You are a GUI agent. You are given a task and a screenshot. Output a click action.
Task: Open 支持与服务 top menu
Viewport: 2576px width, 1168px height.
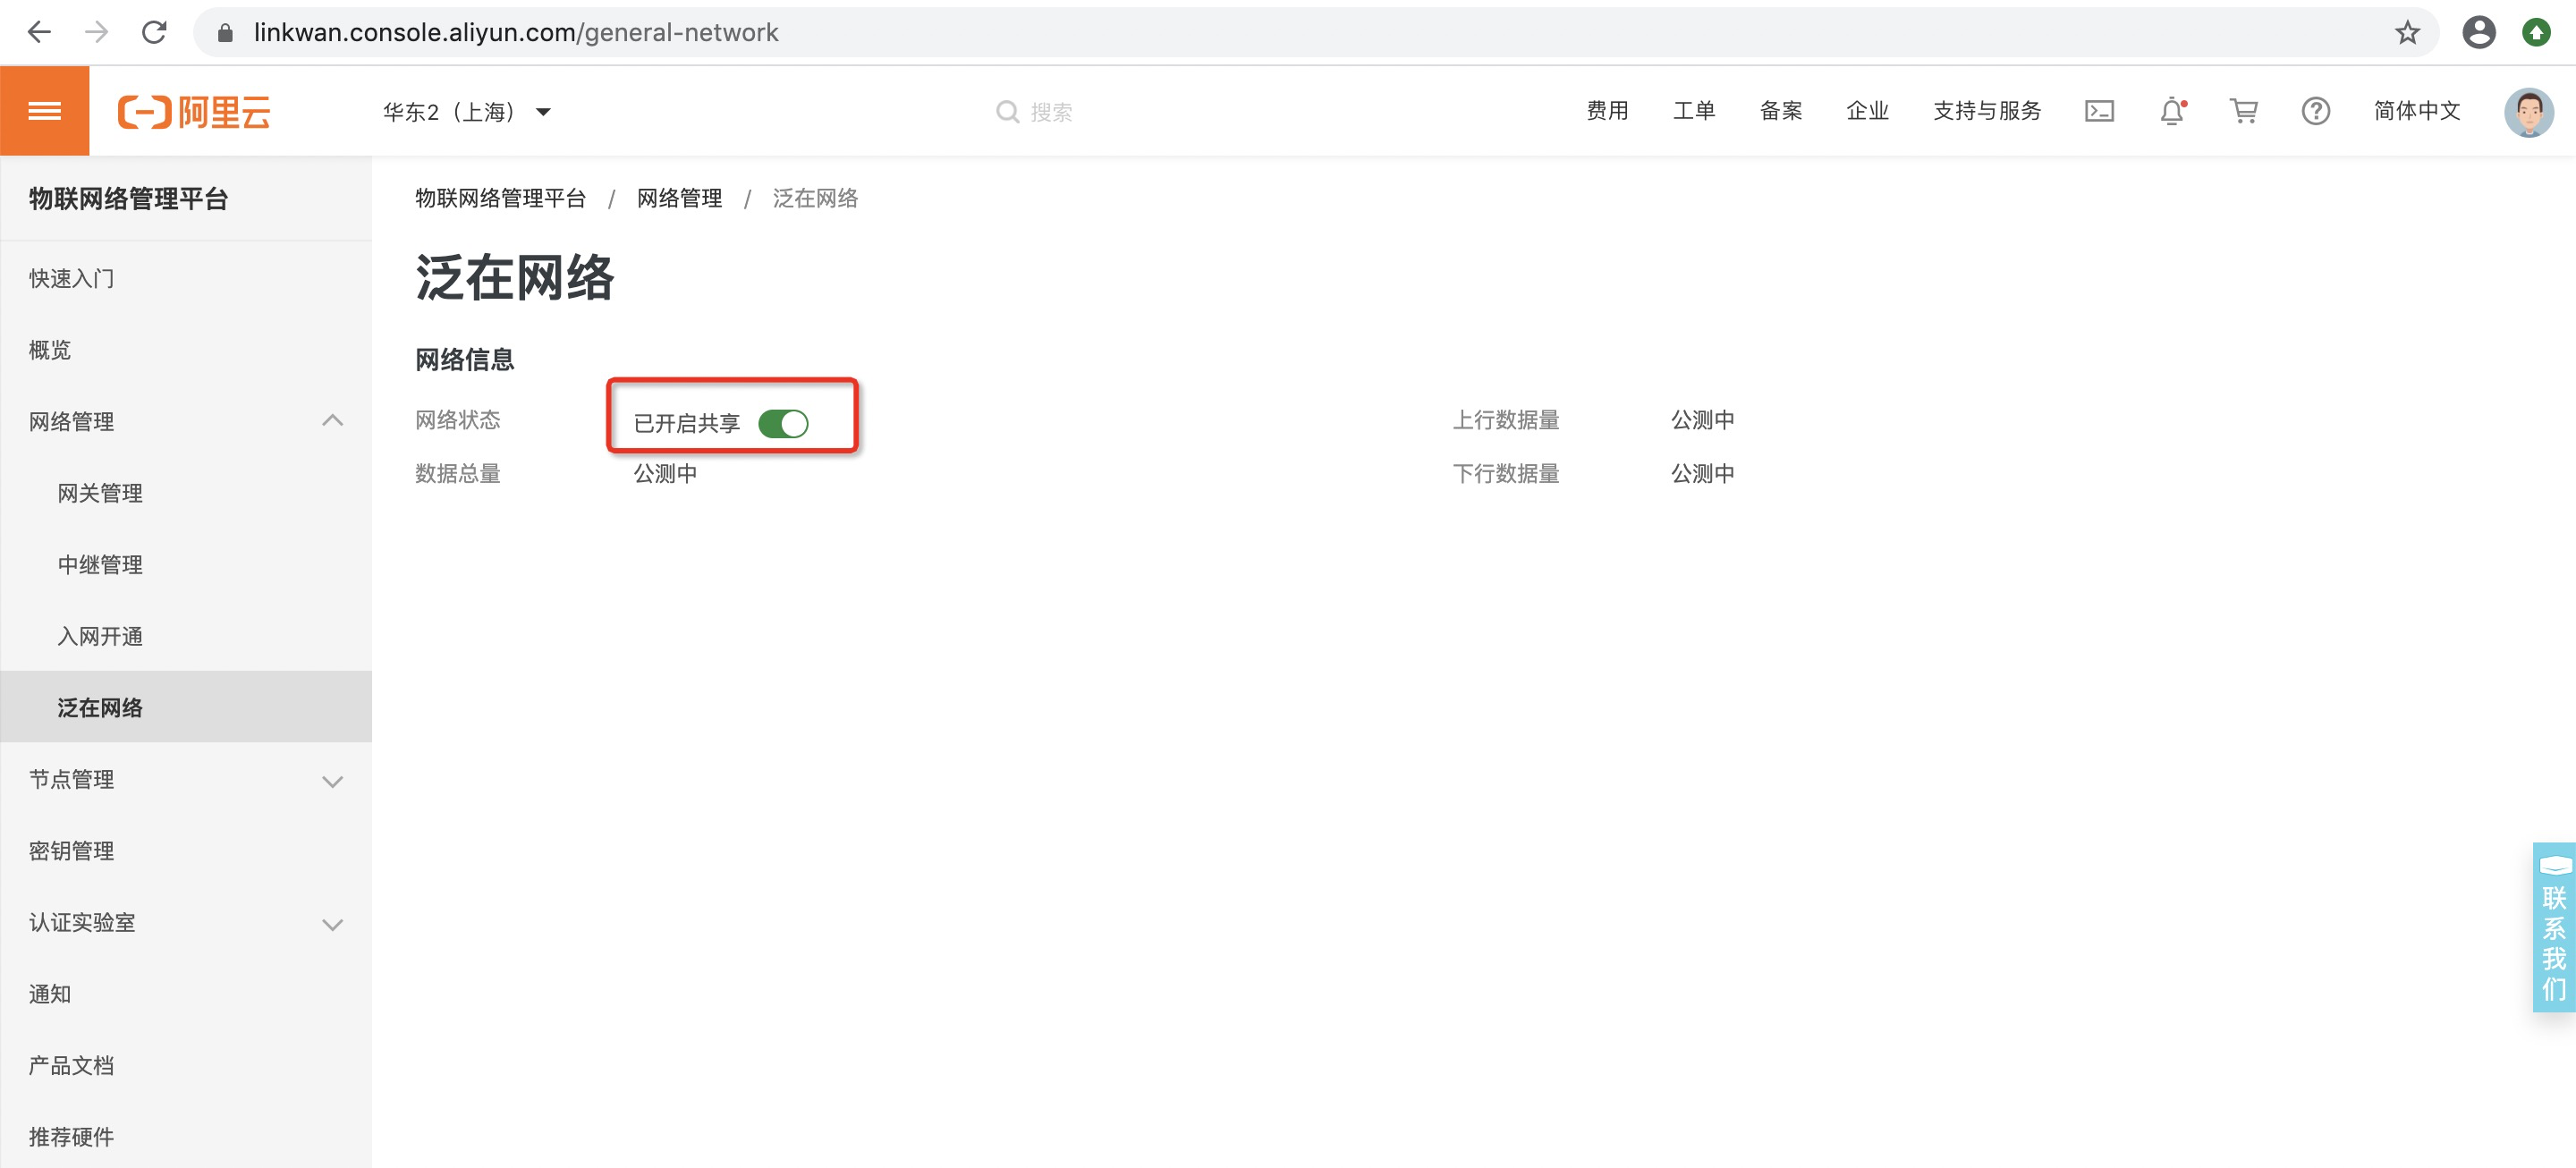1987,111
